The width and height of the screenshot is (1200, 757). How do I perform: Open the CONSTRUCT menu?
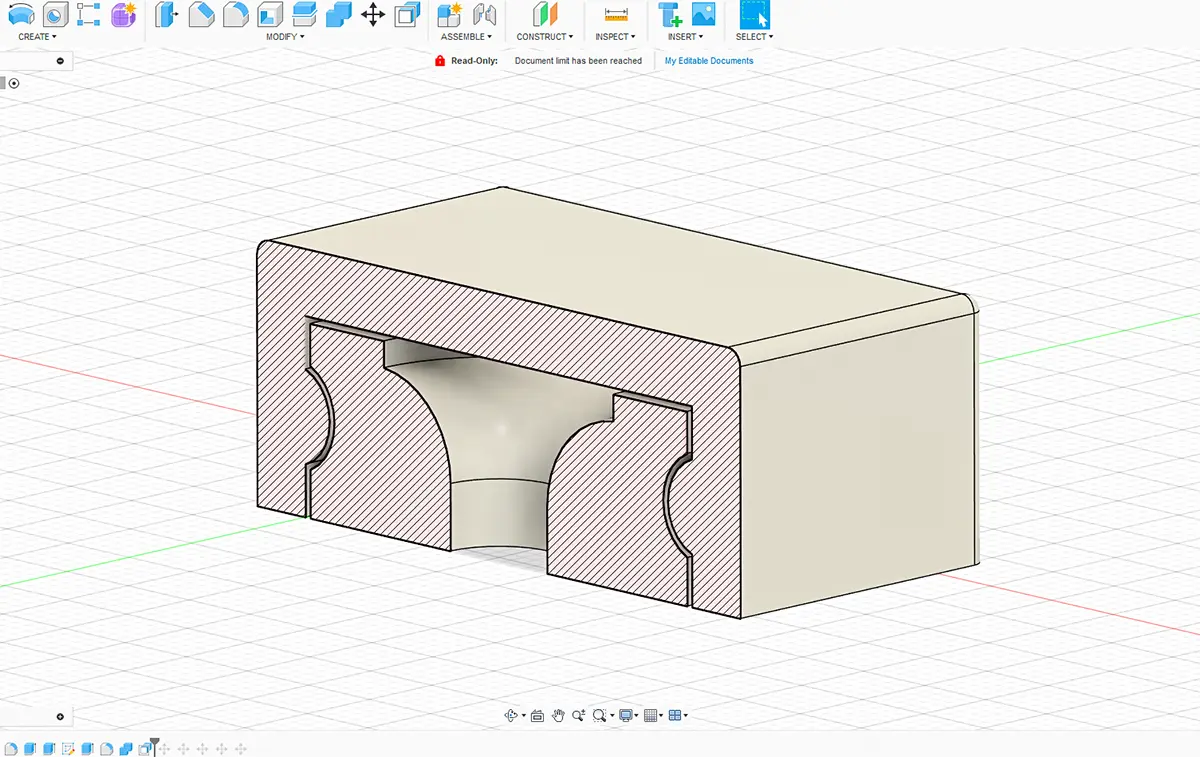[545, 37]
